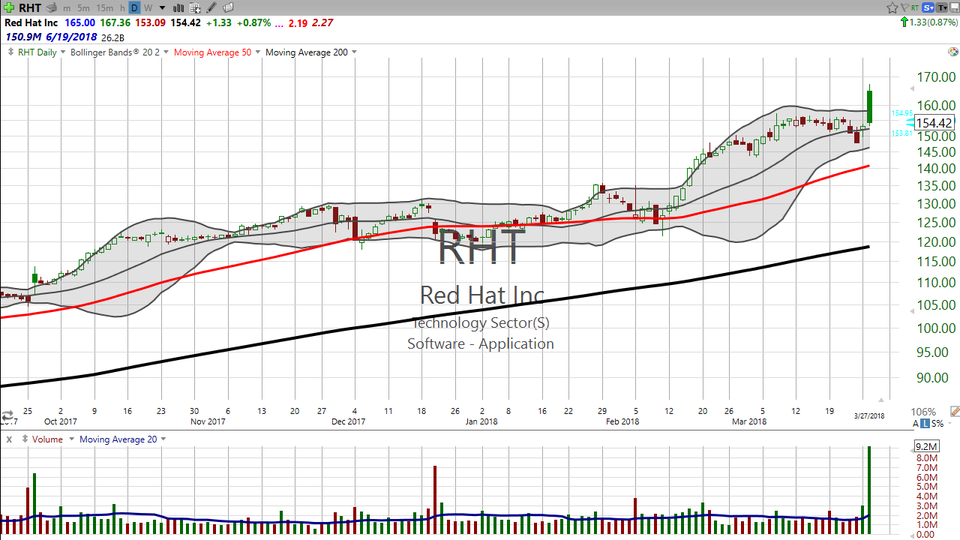
Task: Open the color palette settings icon
Action: click(953, 51)
